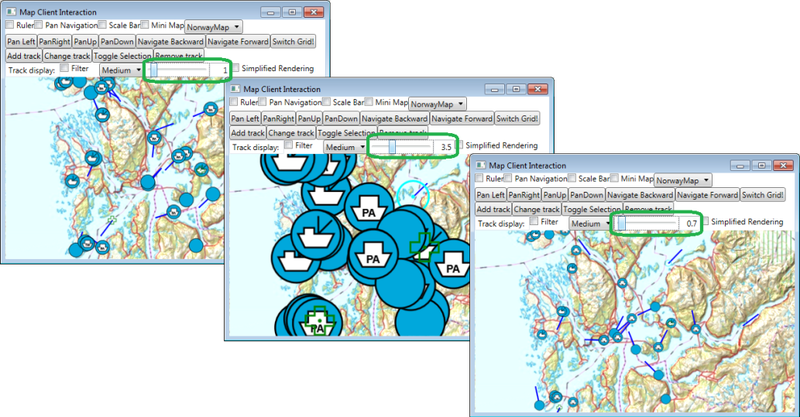800x417 pixels.
Task: Click Add track in the 3.5 window
Action: 248,133
